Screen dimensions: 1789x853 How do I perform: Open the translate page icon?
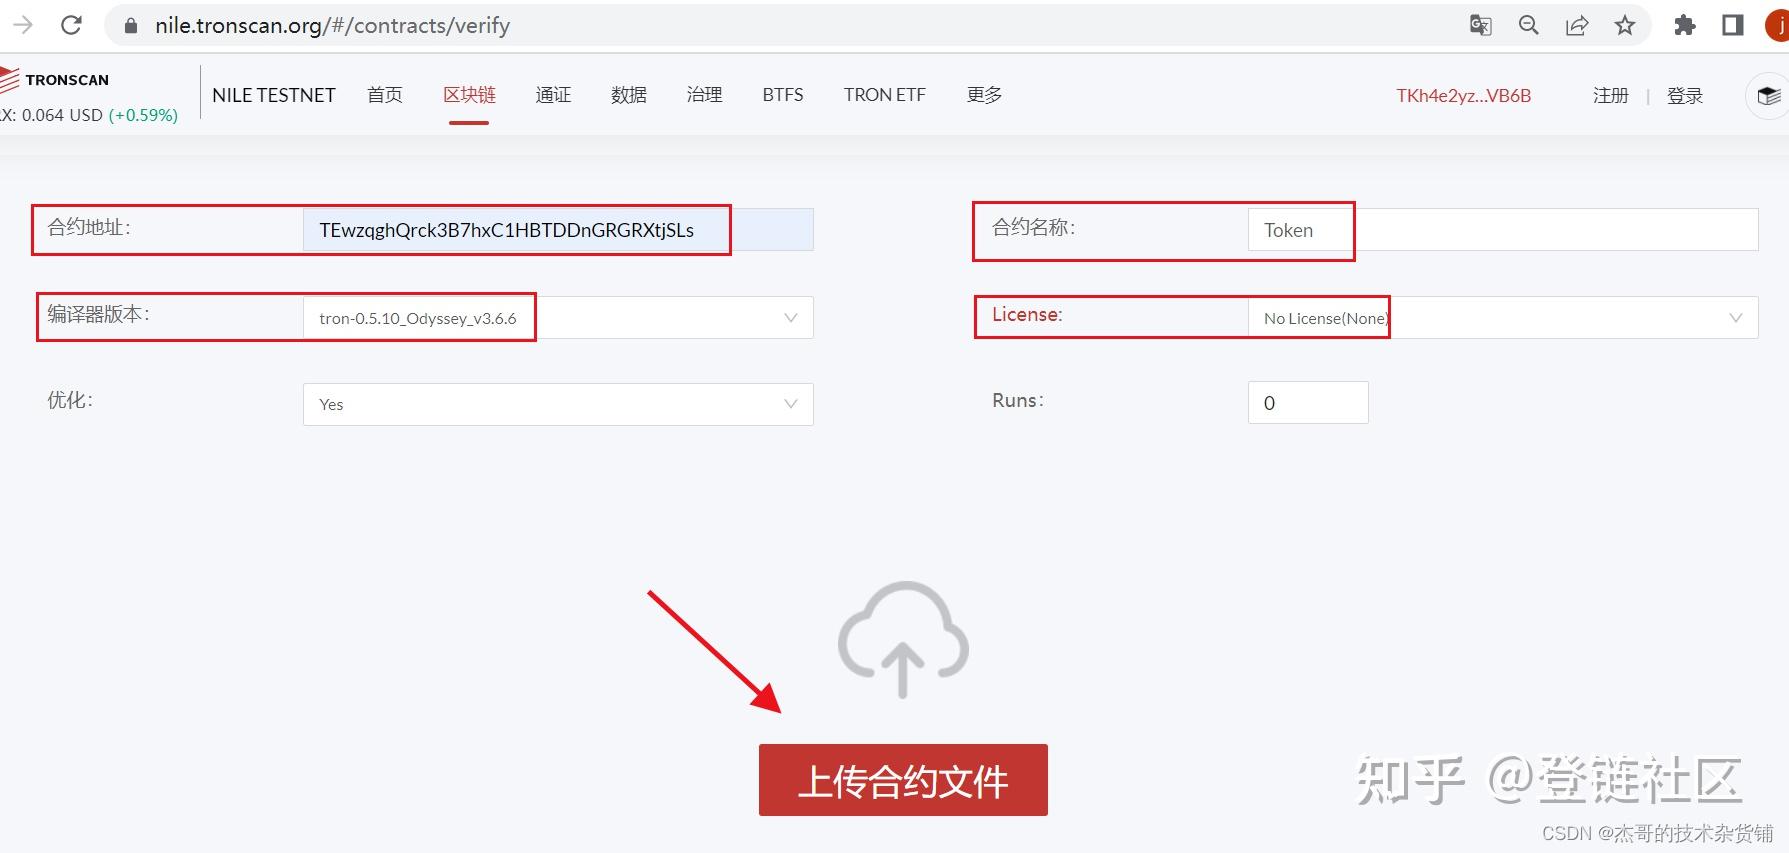tap(1481, 25)
